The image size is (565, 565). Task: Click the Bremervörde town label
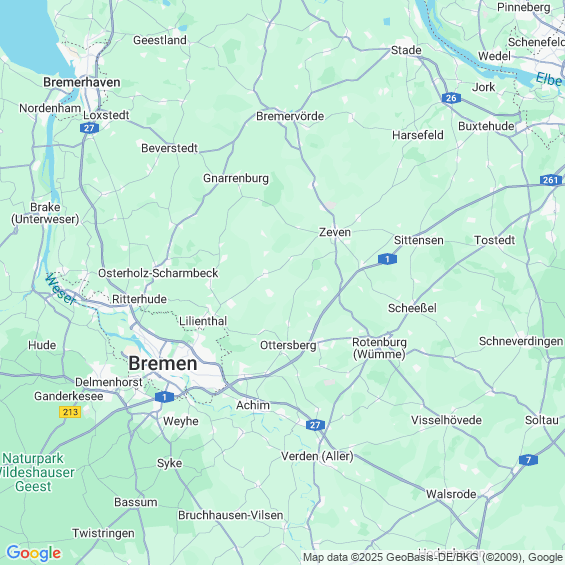(290, 116)
